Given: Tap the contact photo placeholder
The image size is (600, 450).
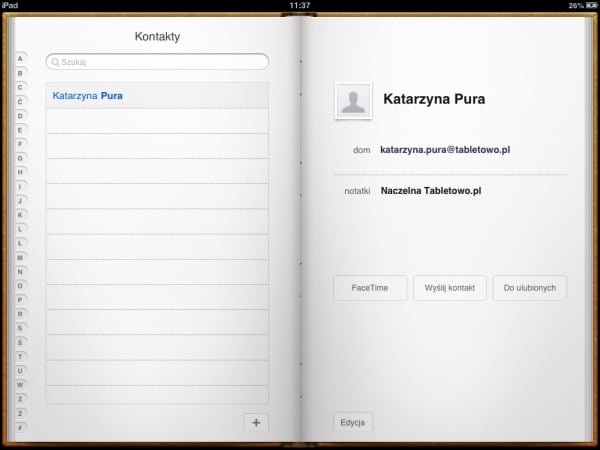Looking at the screenshot, I should click(x=353, y=101).
